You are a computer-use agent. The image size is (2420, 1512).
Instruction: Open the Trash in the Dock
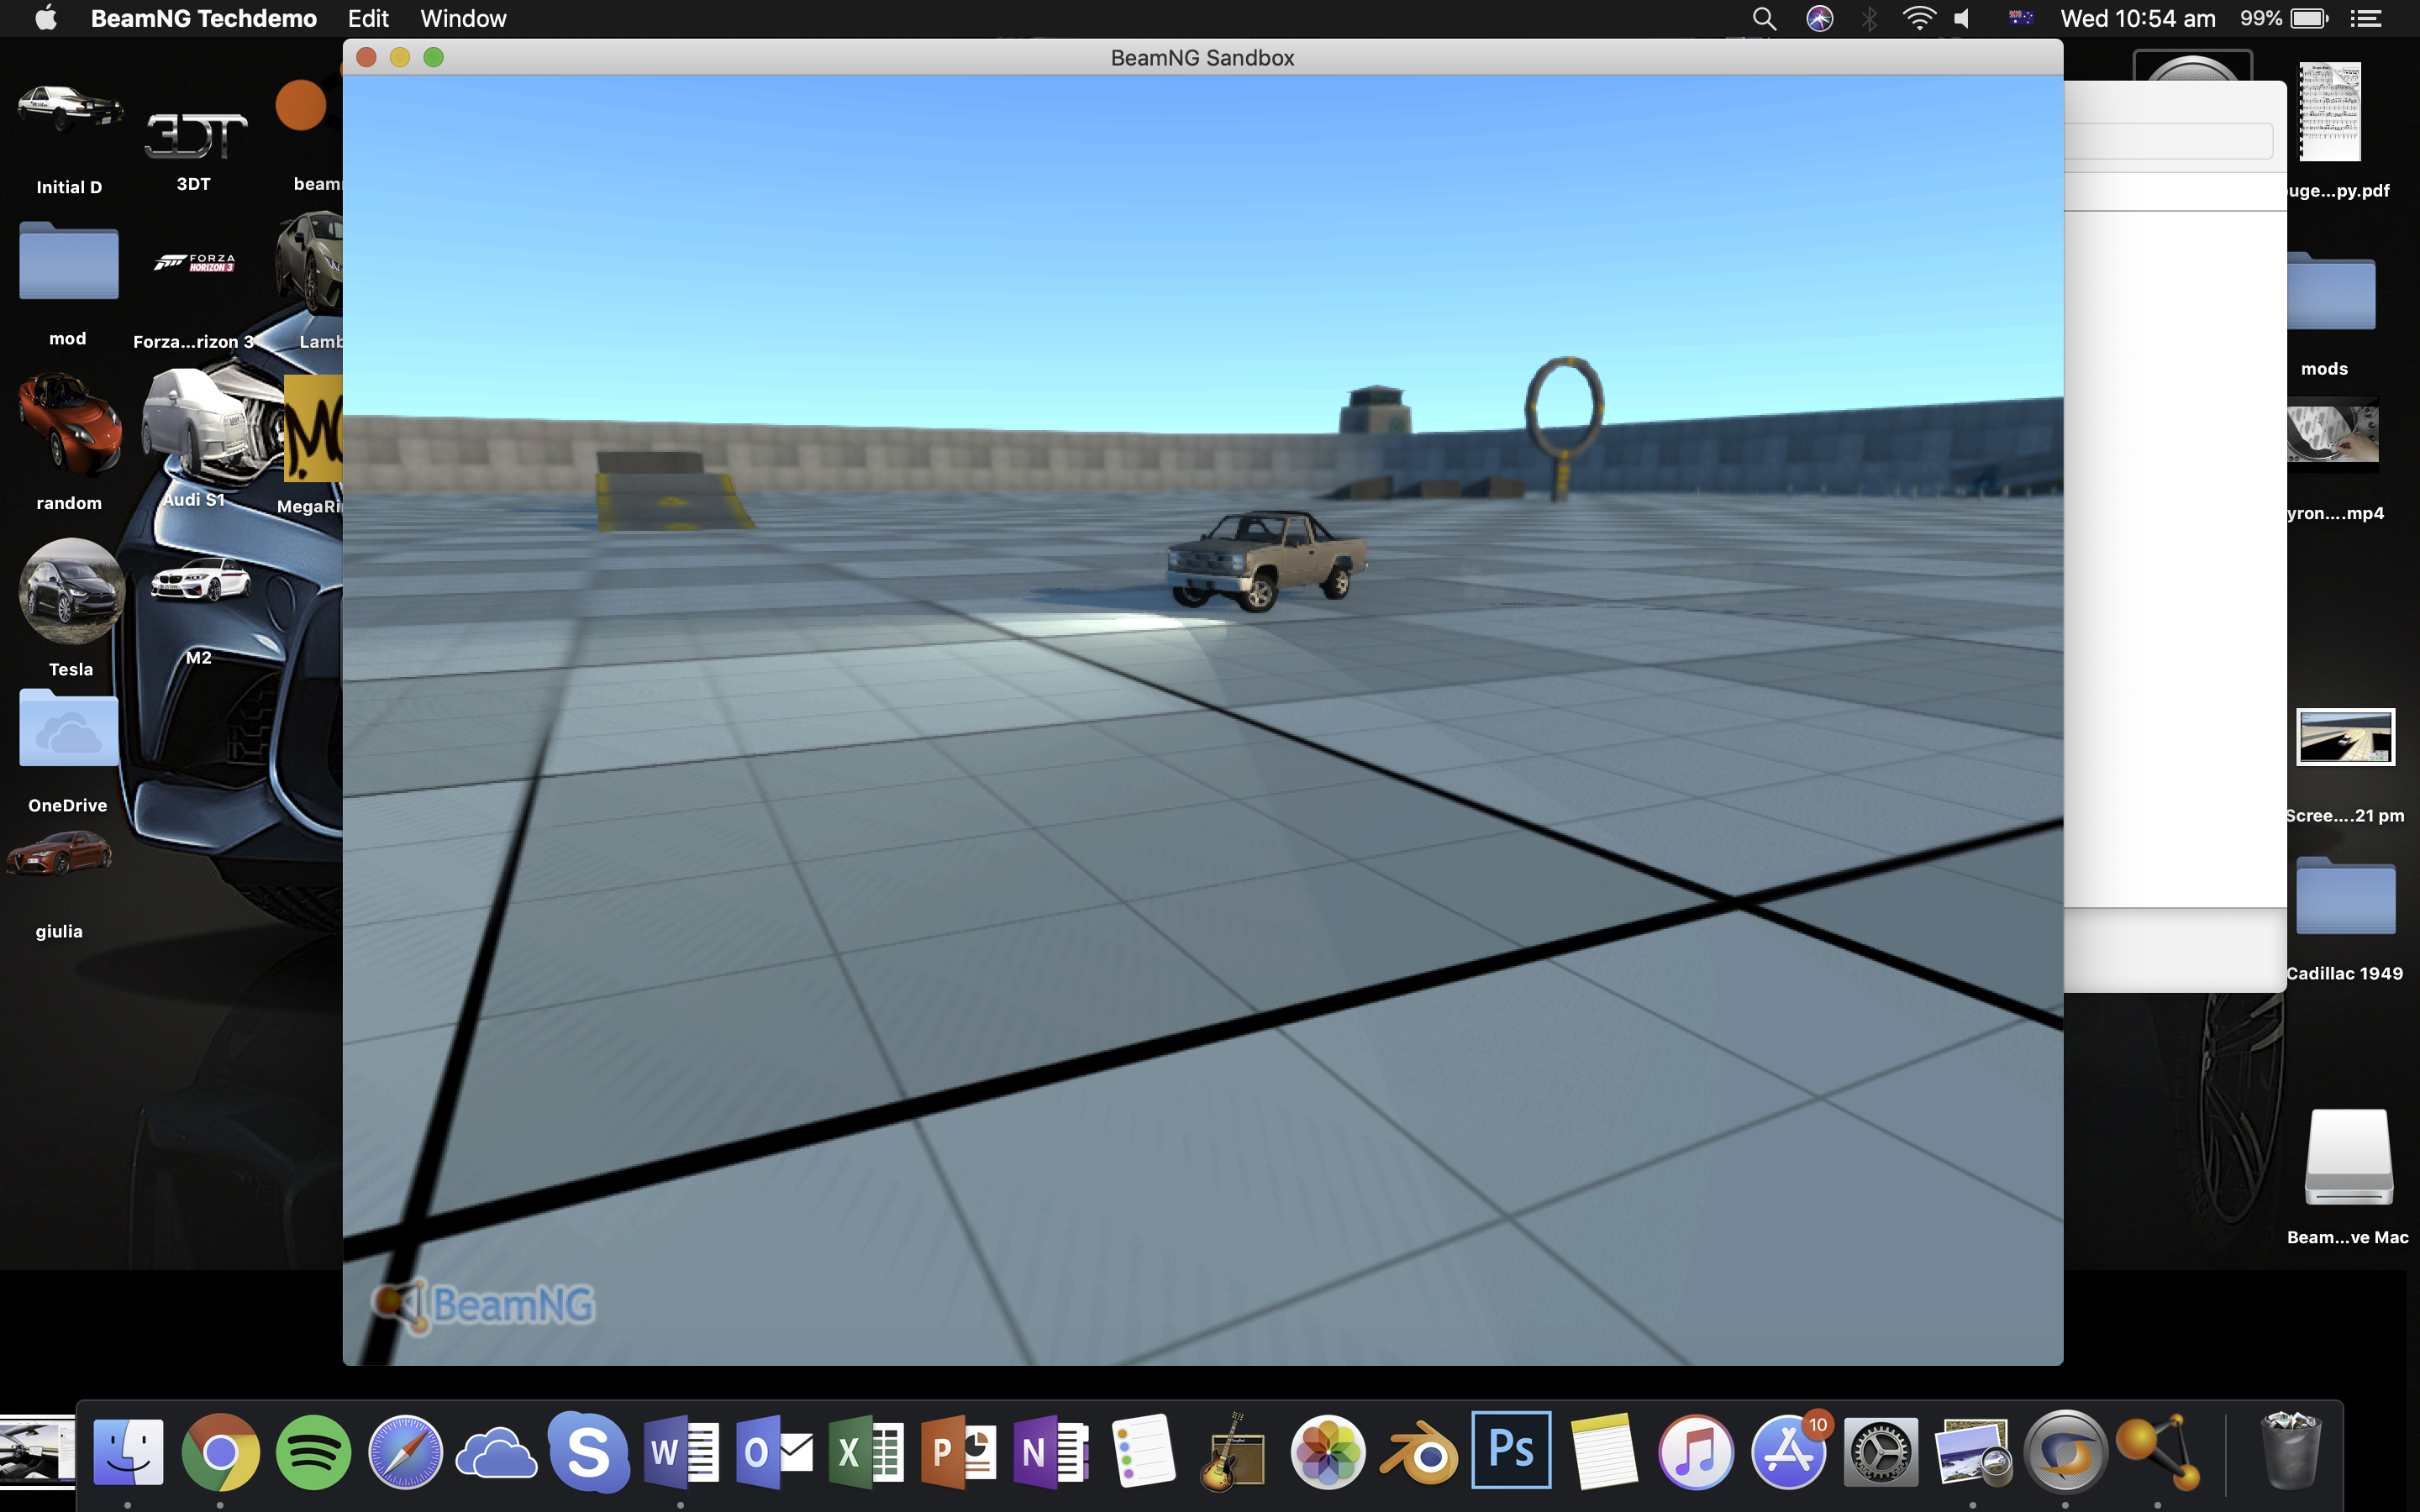(2290, 1451)
